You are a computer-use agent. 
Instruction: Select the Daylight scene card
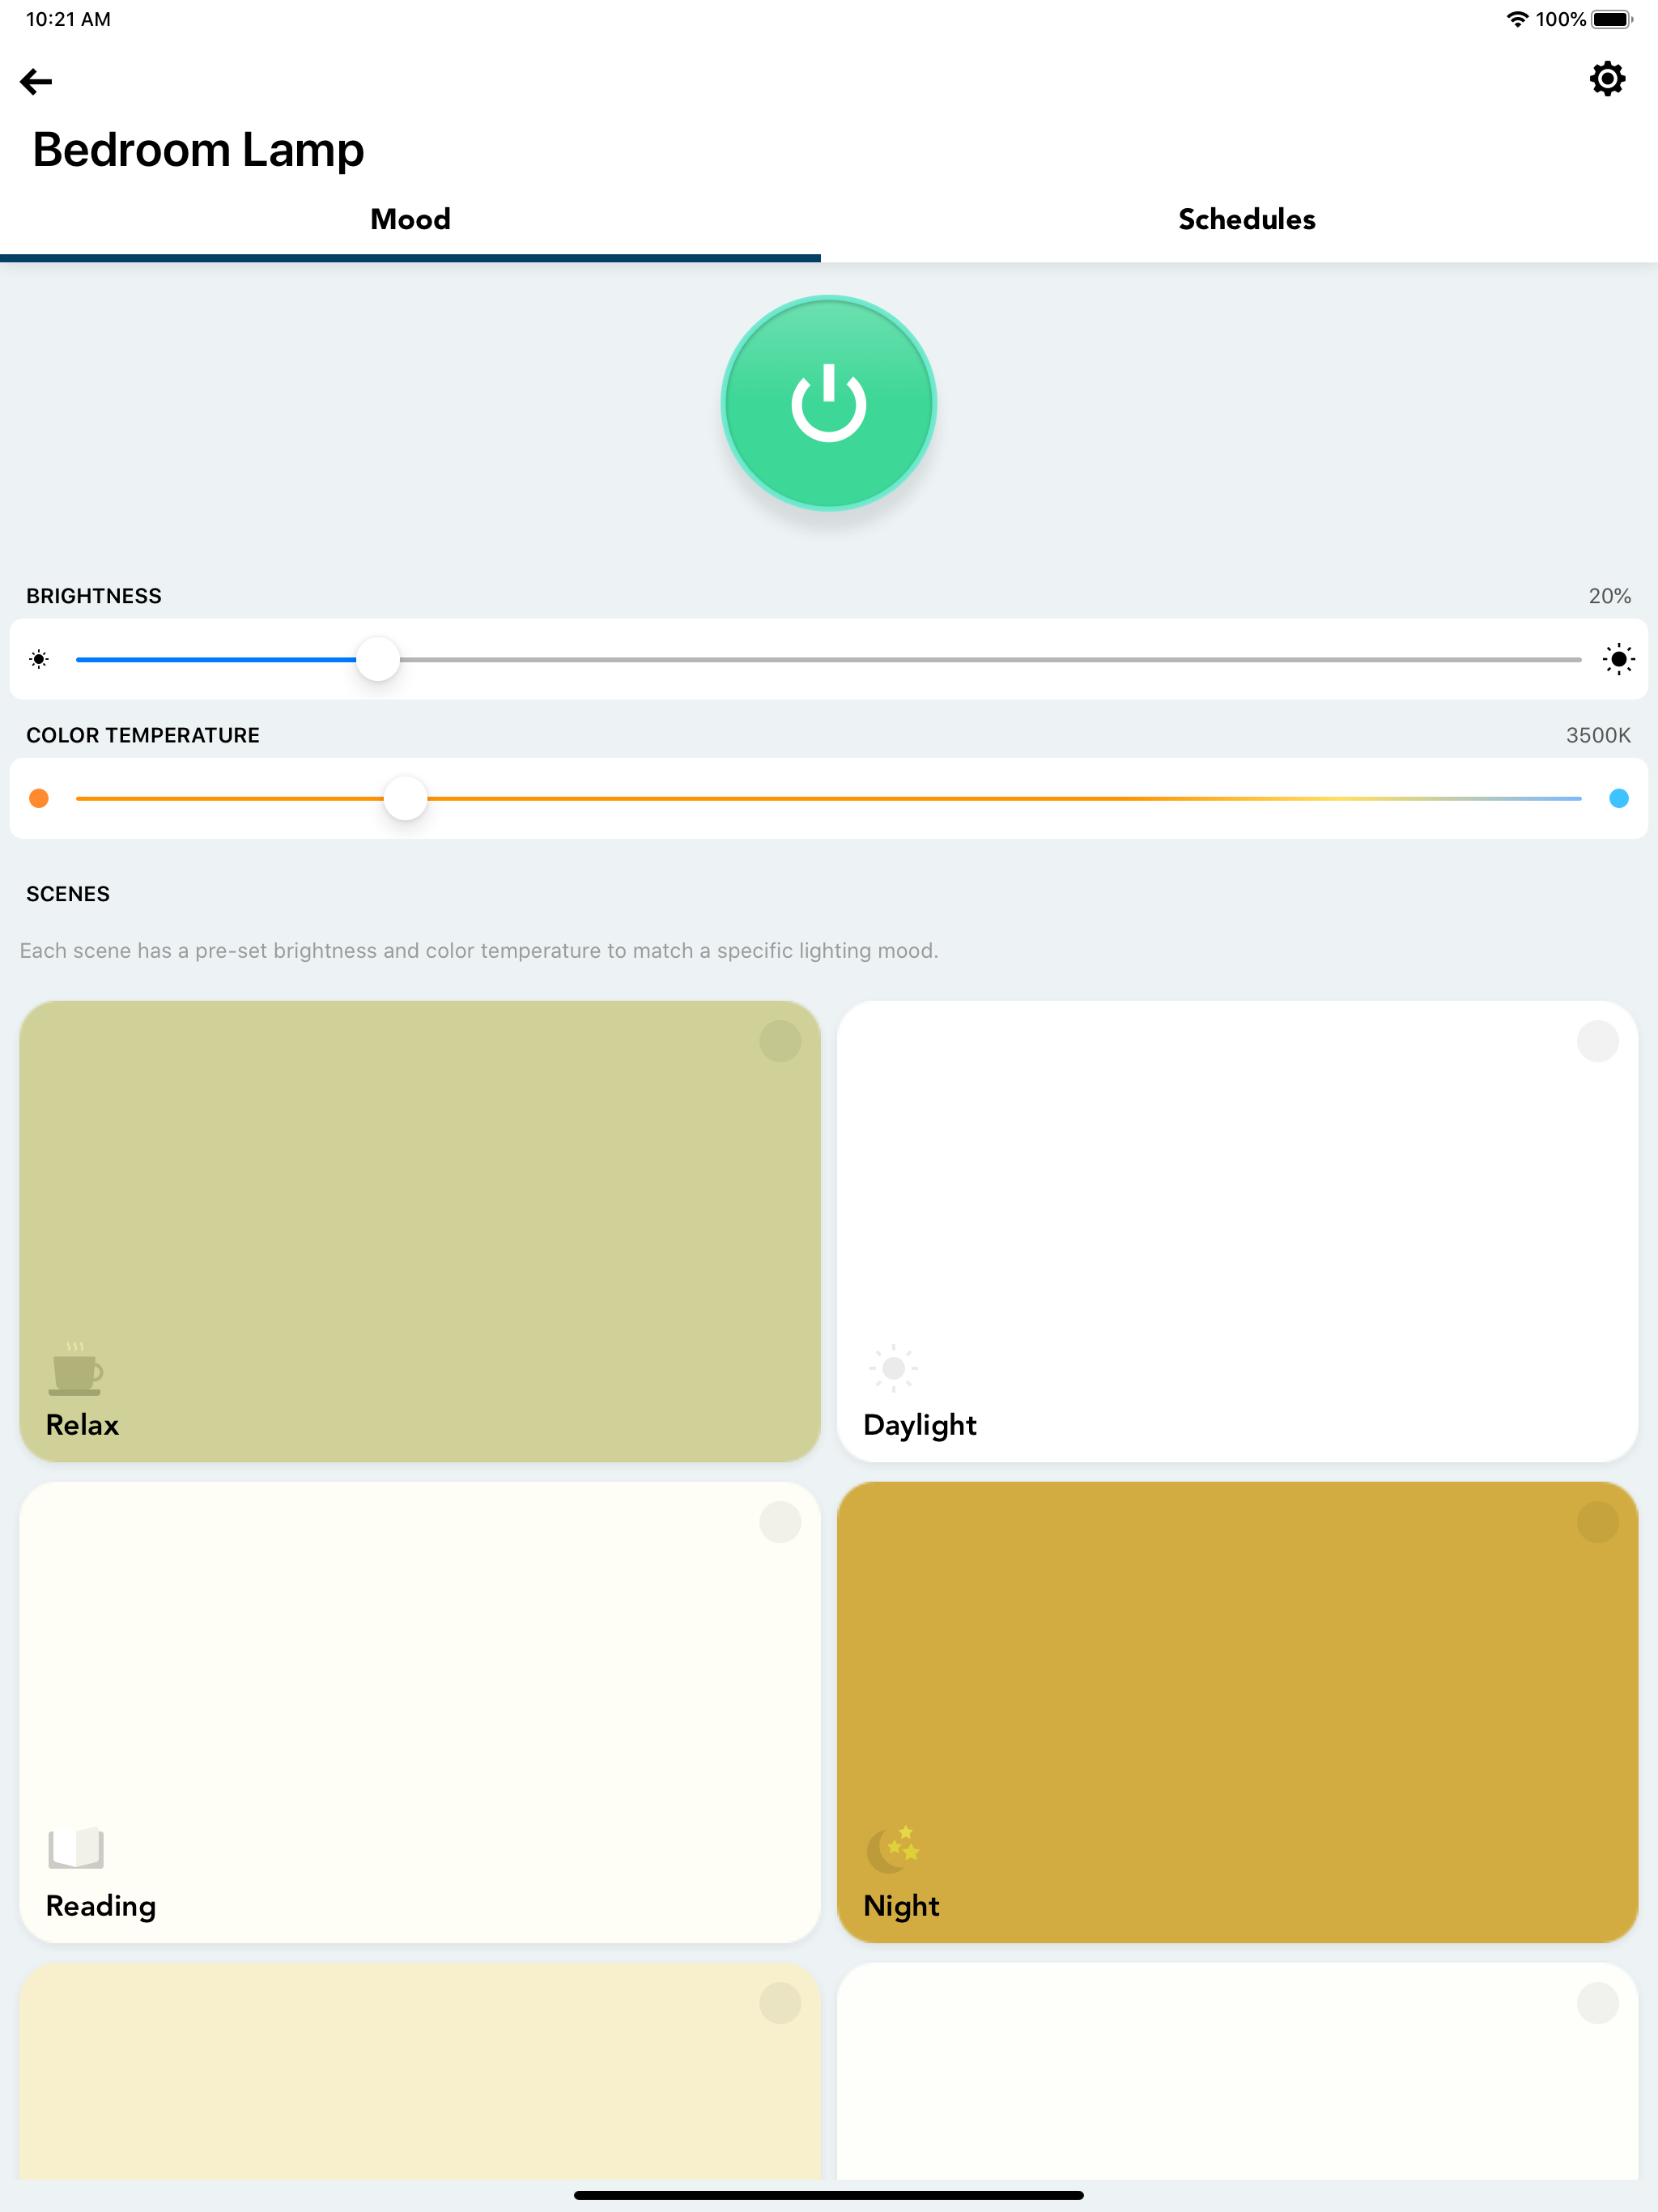pos(1237,1231)
